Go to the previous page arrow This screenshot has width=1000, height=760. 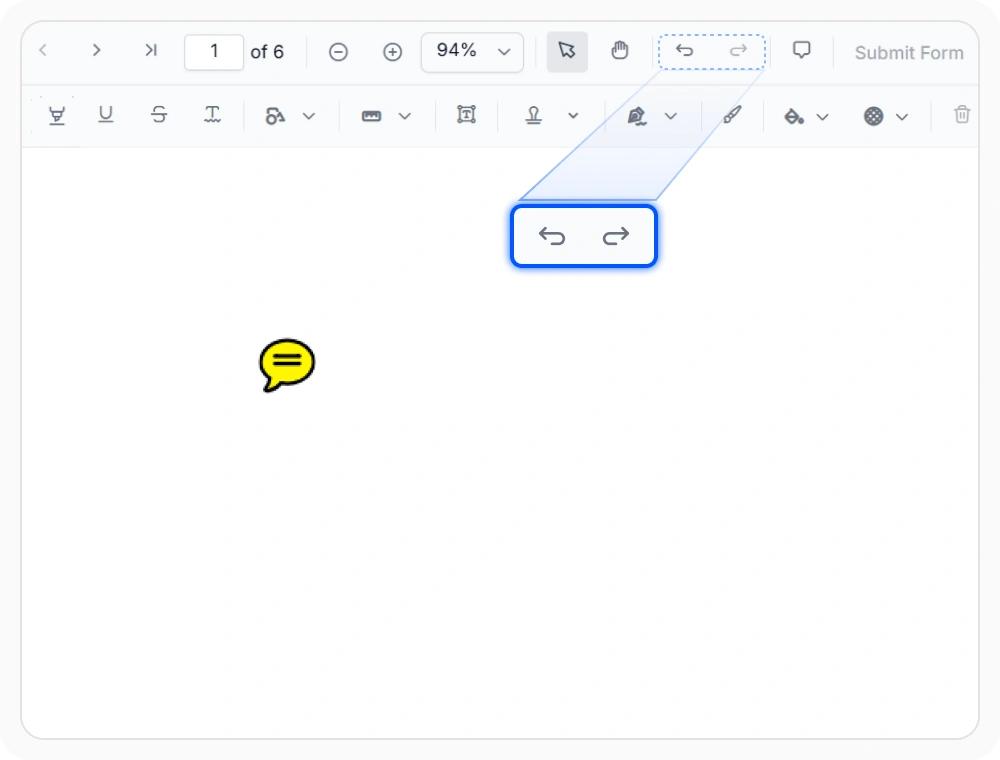[x=43, y=50]
